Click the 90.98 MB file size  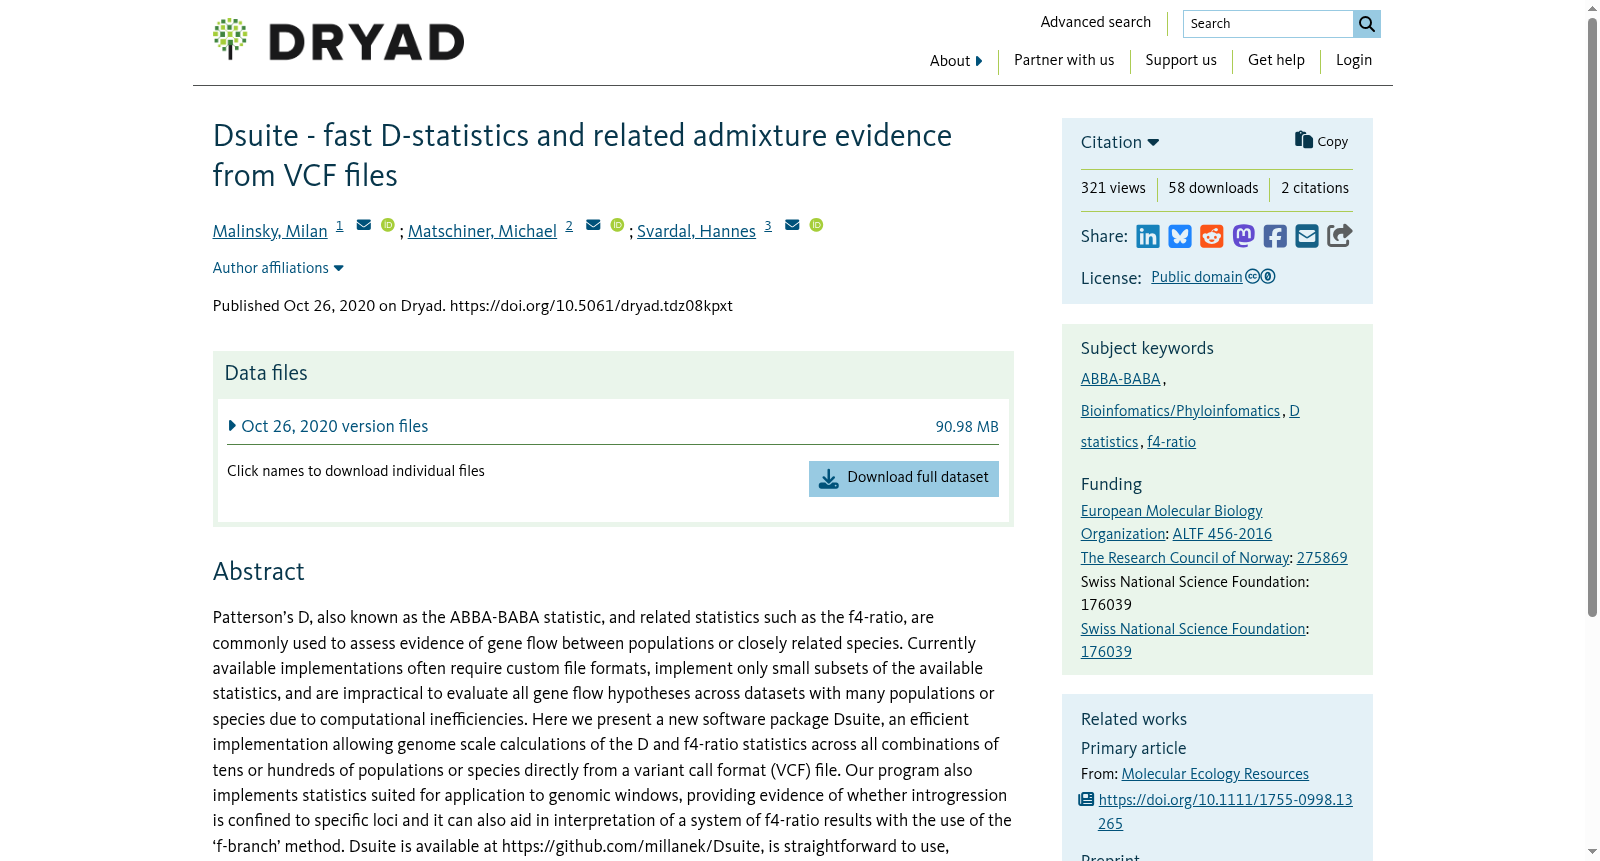967,427
